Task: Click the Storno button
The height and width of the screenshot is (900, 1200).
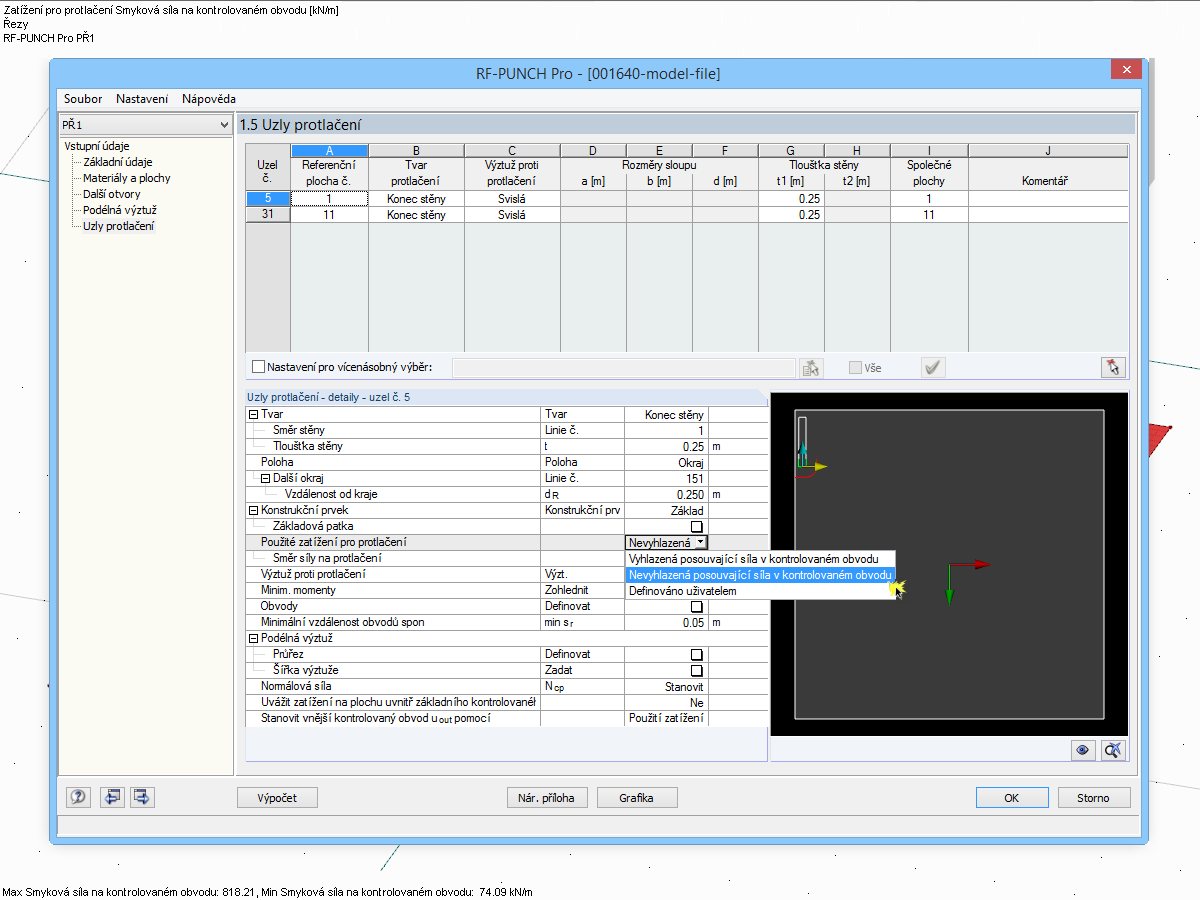Action: pos(1092,797)
